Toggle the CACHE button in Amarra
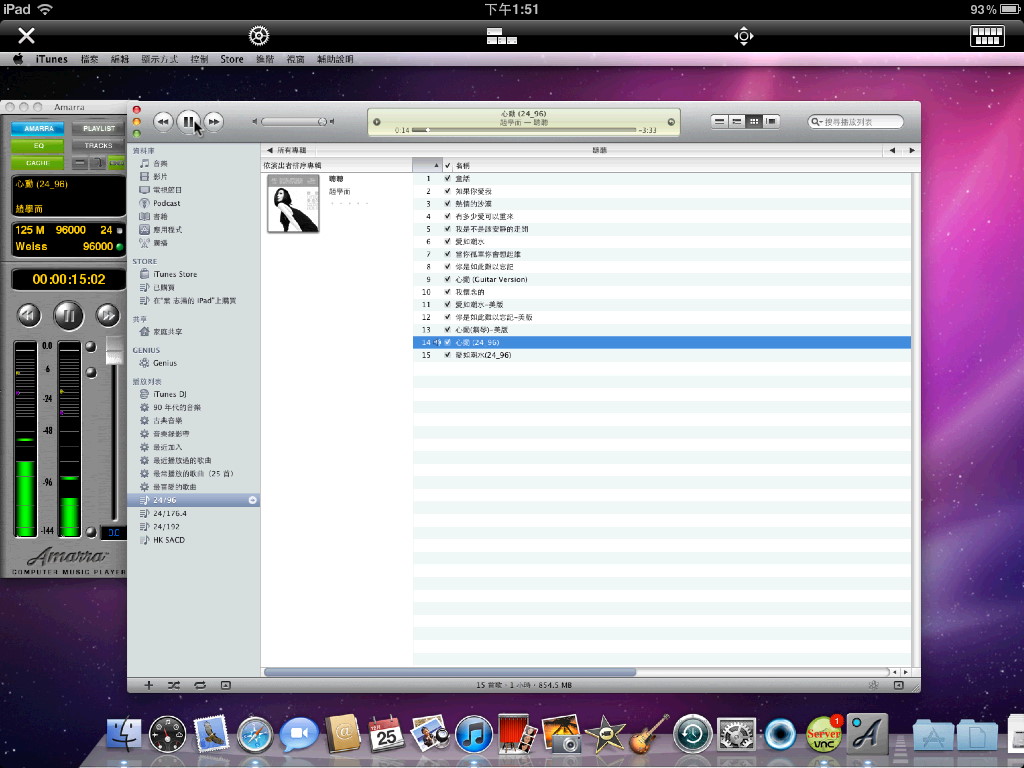 coord(38,163)
